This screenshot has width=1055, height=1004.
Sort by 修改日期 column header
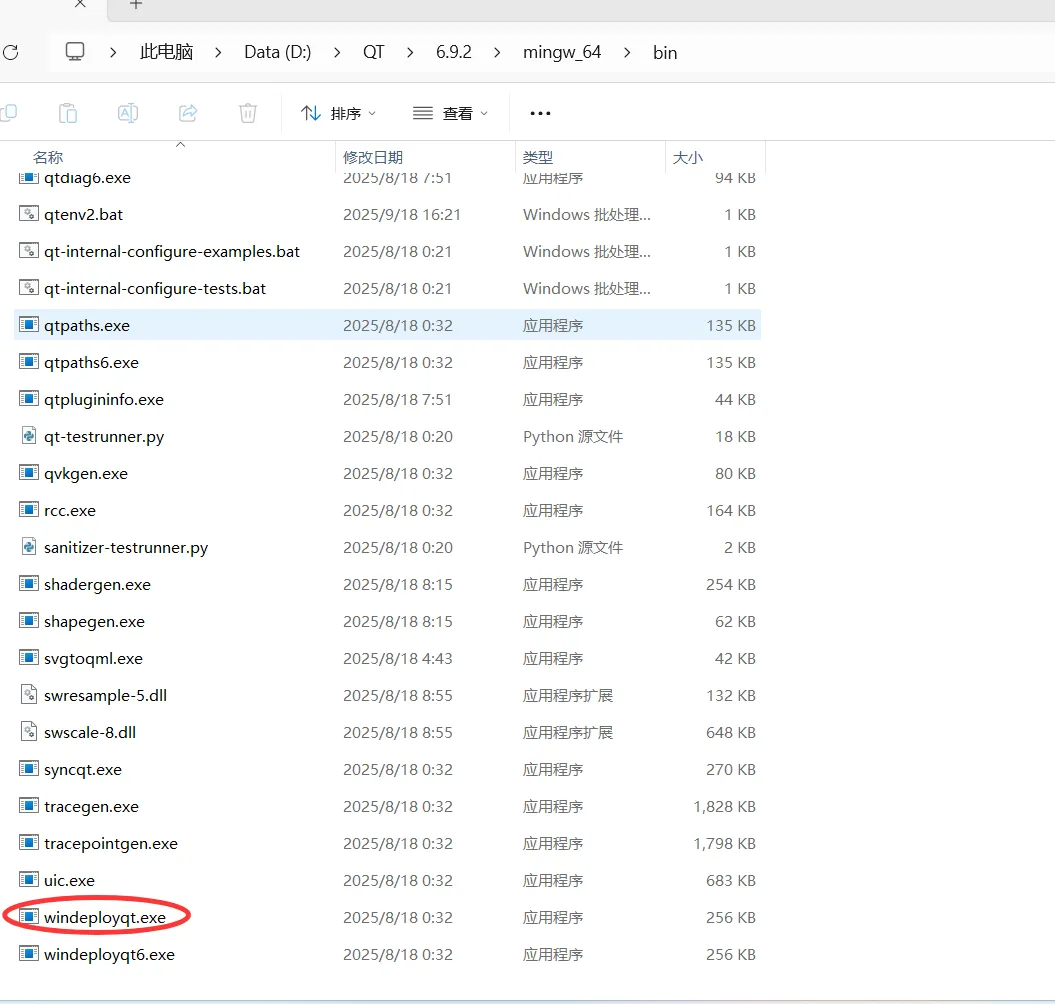tap(373, 157)
